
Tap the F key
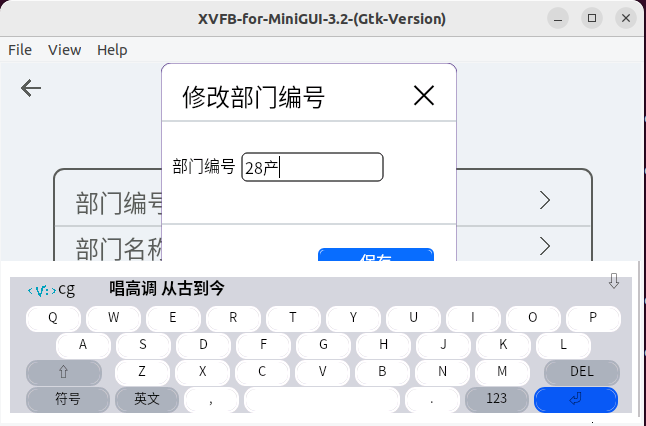[x=263, y=345]
